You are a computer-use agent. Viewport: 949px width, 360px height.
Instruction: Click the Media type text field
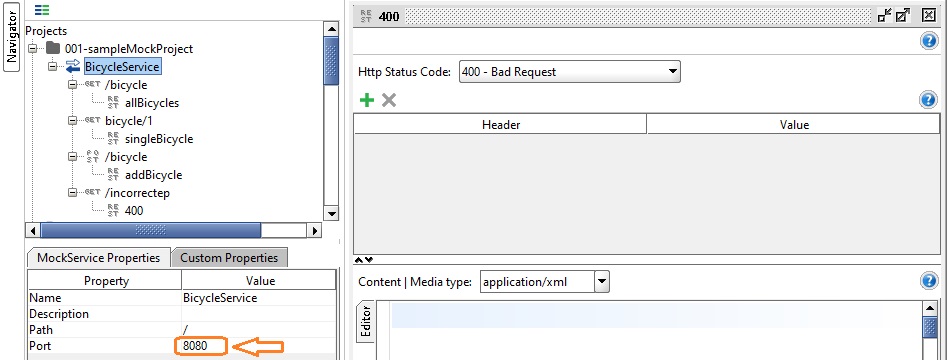[x=537, y=281]
